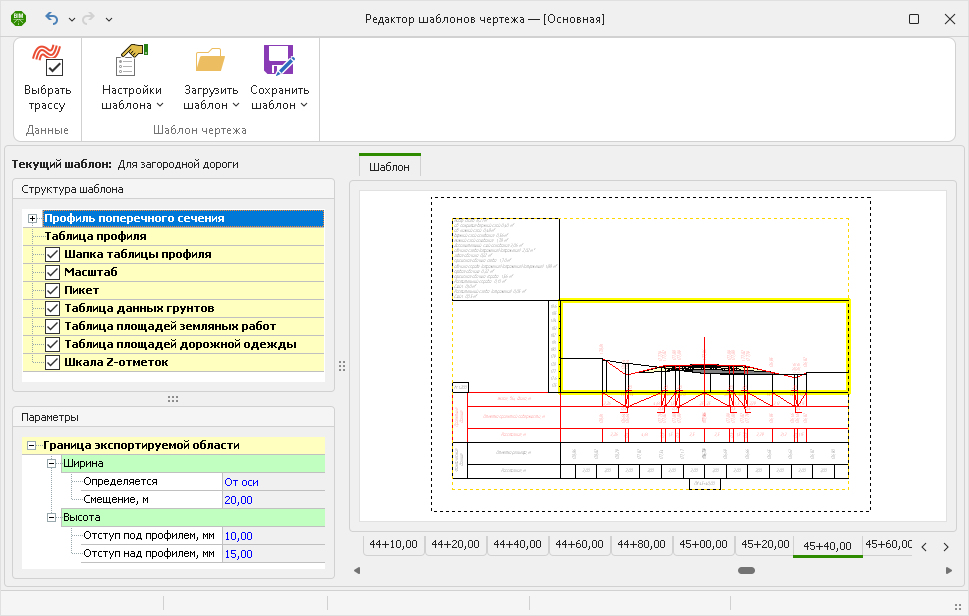Click the Загрузить шаблон folder icon
The height and width of the screenshot is (616, 969).
coord(211,60)
